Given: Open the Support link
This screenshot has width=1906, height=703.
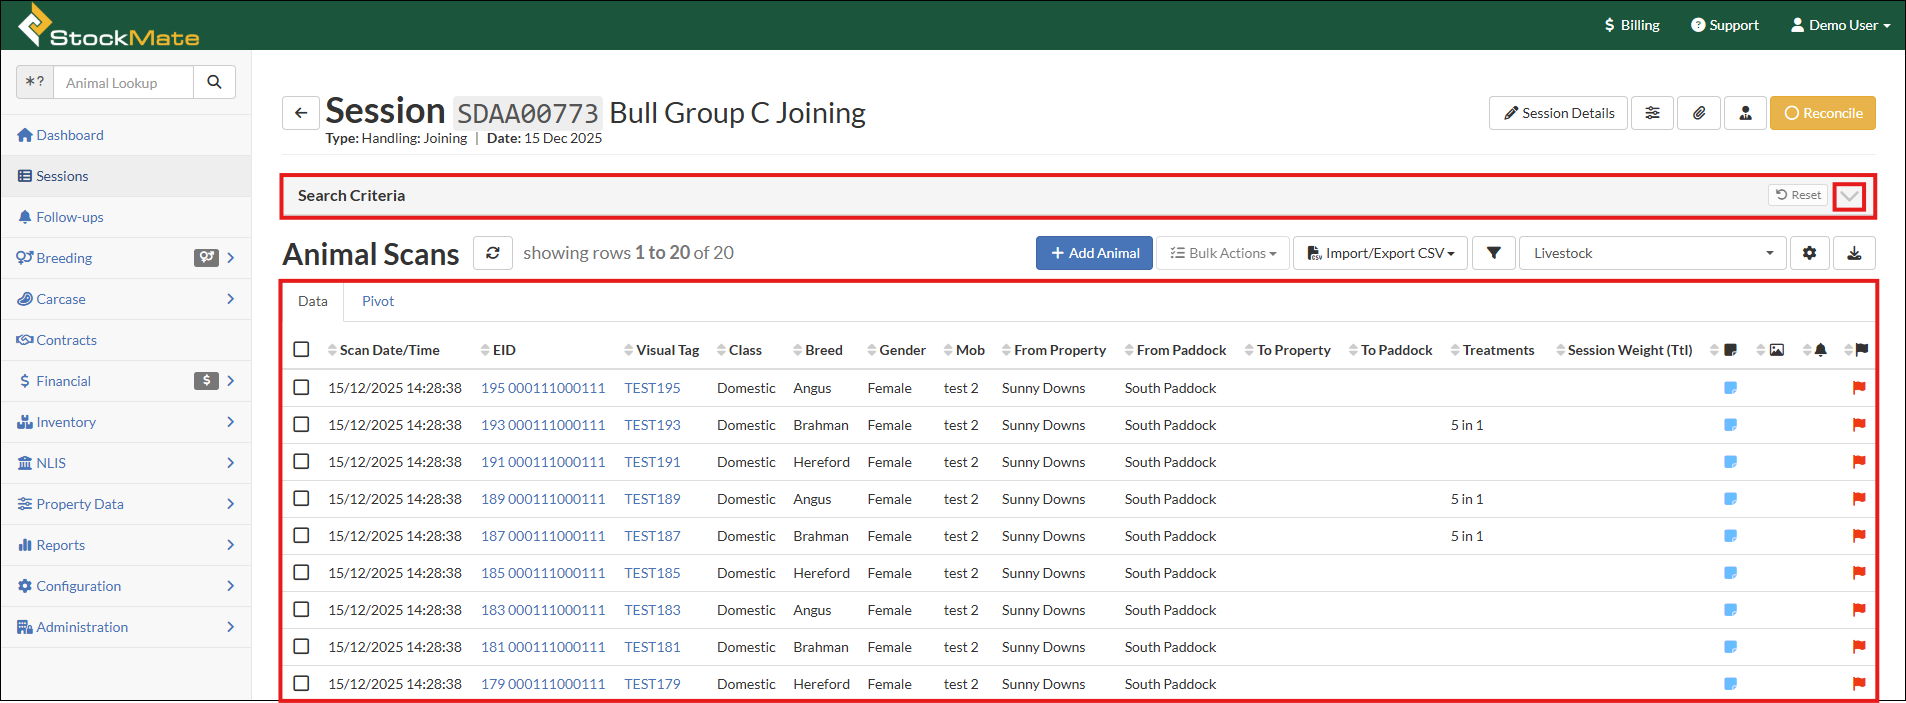Looking at the screenshot, I should [x=1725, y=25].
